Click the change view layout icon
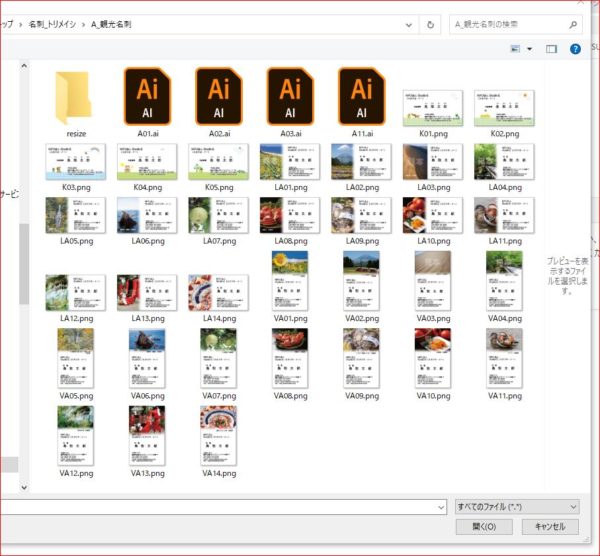 [x=516, y=48]
